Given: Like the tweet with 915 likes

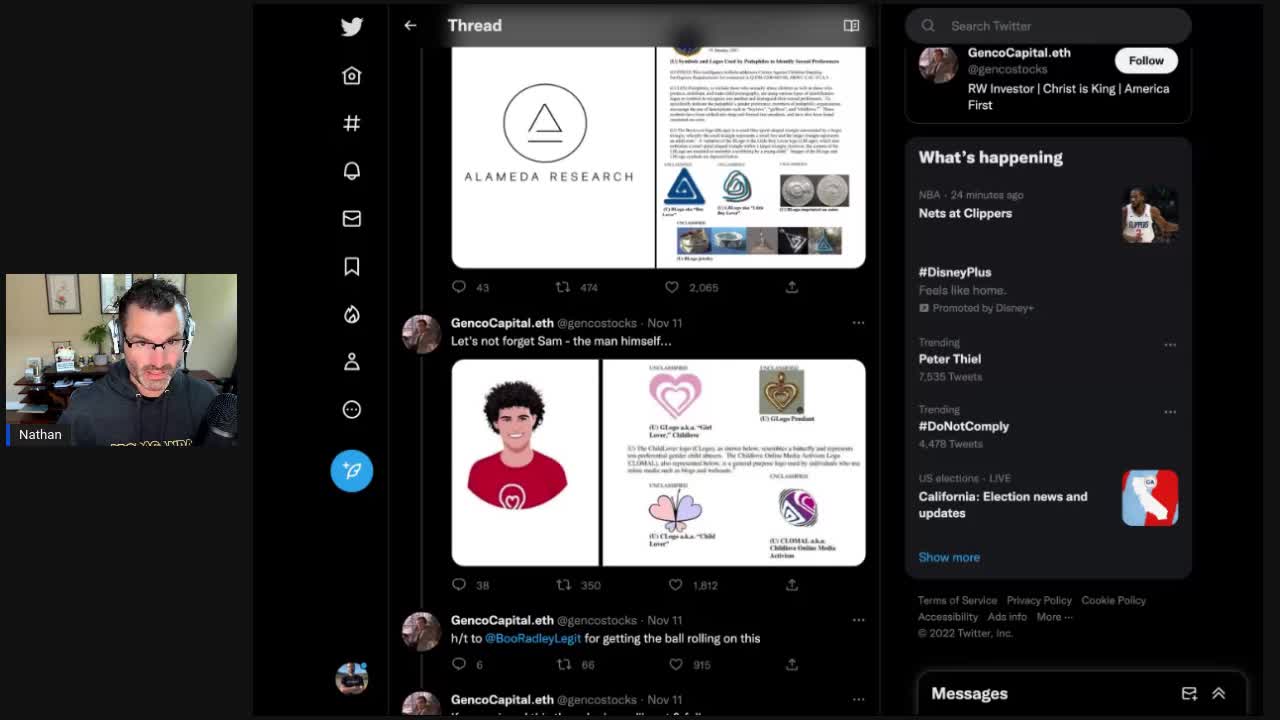Looking at the screenshot, I should coord(676,664).
